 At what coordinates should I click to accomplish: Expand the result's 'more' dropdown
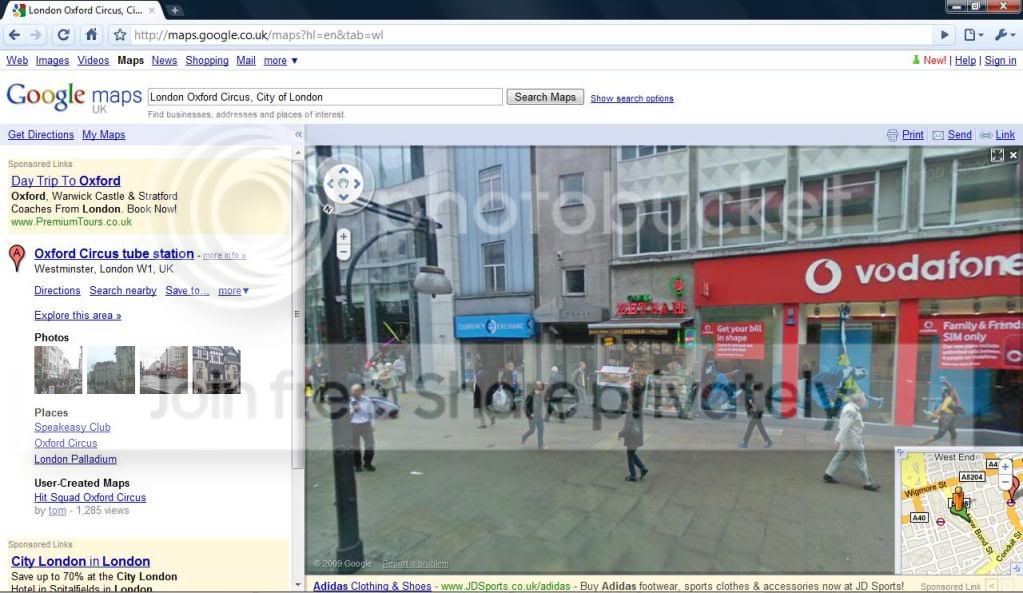pyautogui.click(x=234, y=290)
